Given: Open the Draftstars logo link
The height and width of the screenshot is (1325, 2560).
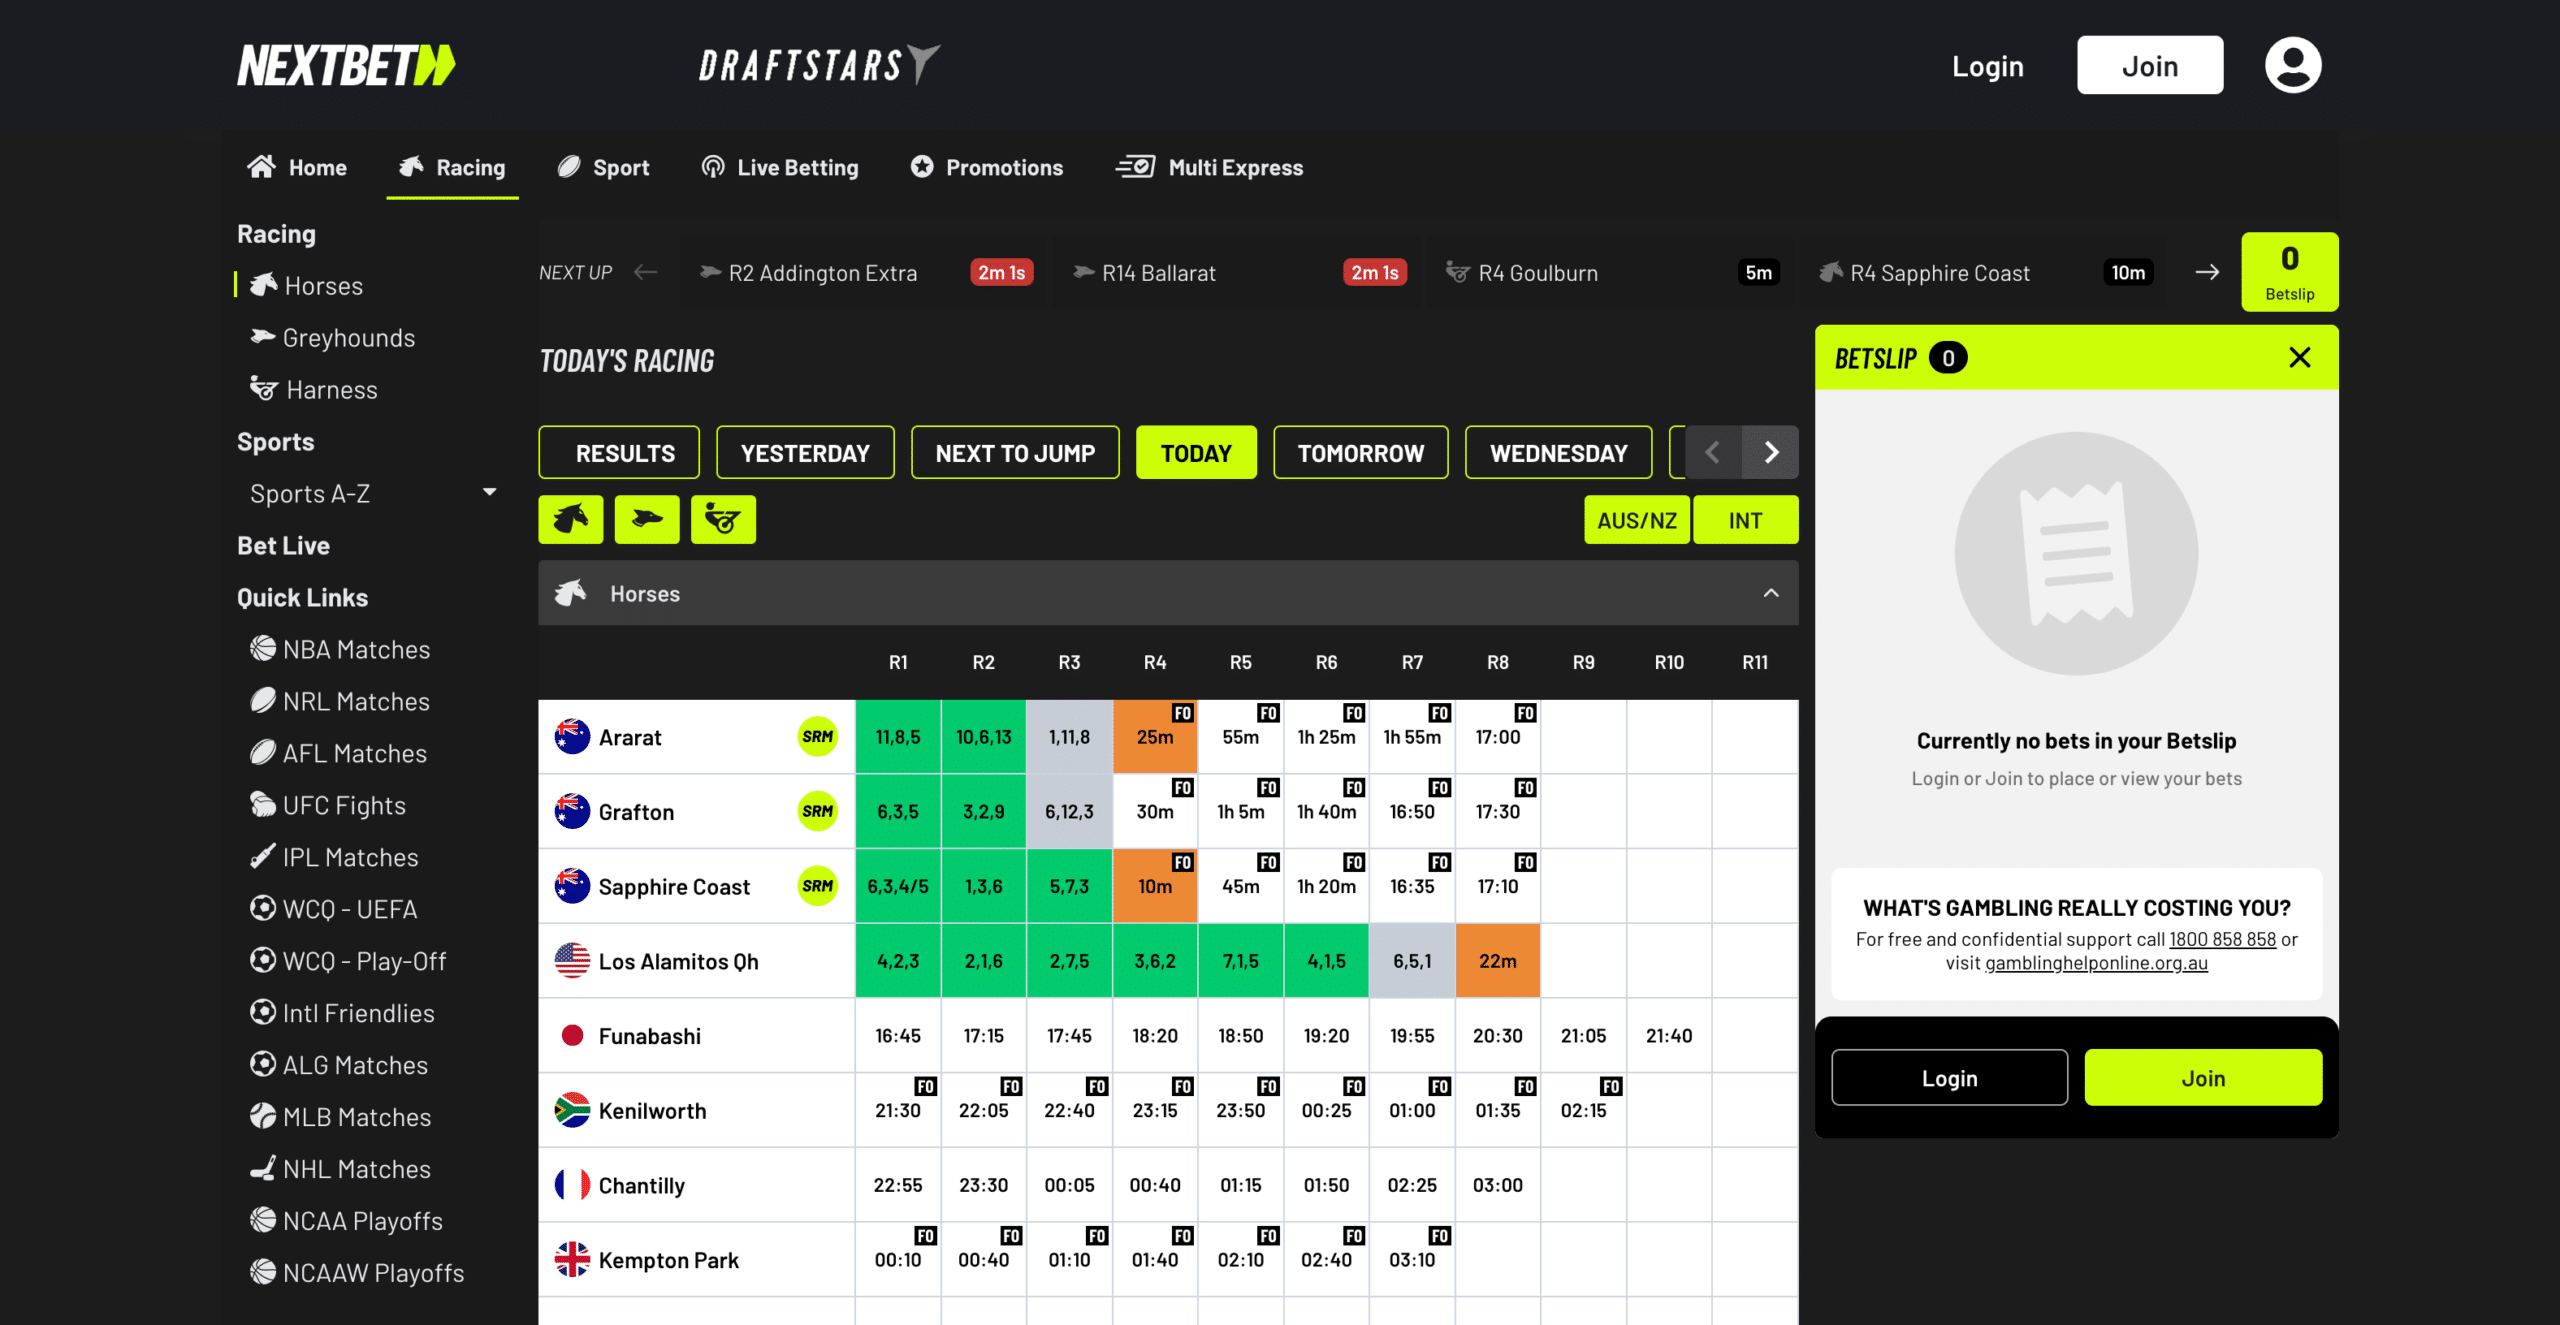Looking at the screenshot, I should pos(818,66).
